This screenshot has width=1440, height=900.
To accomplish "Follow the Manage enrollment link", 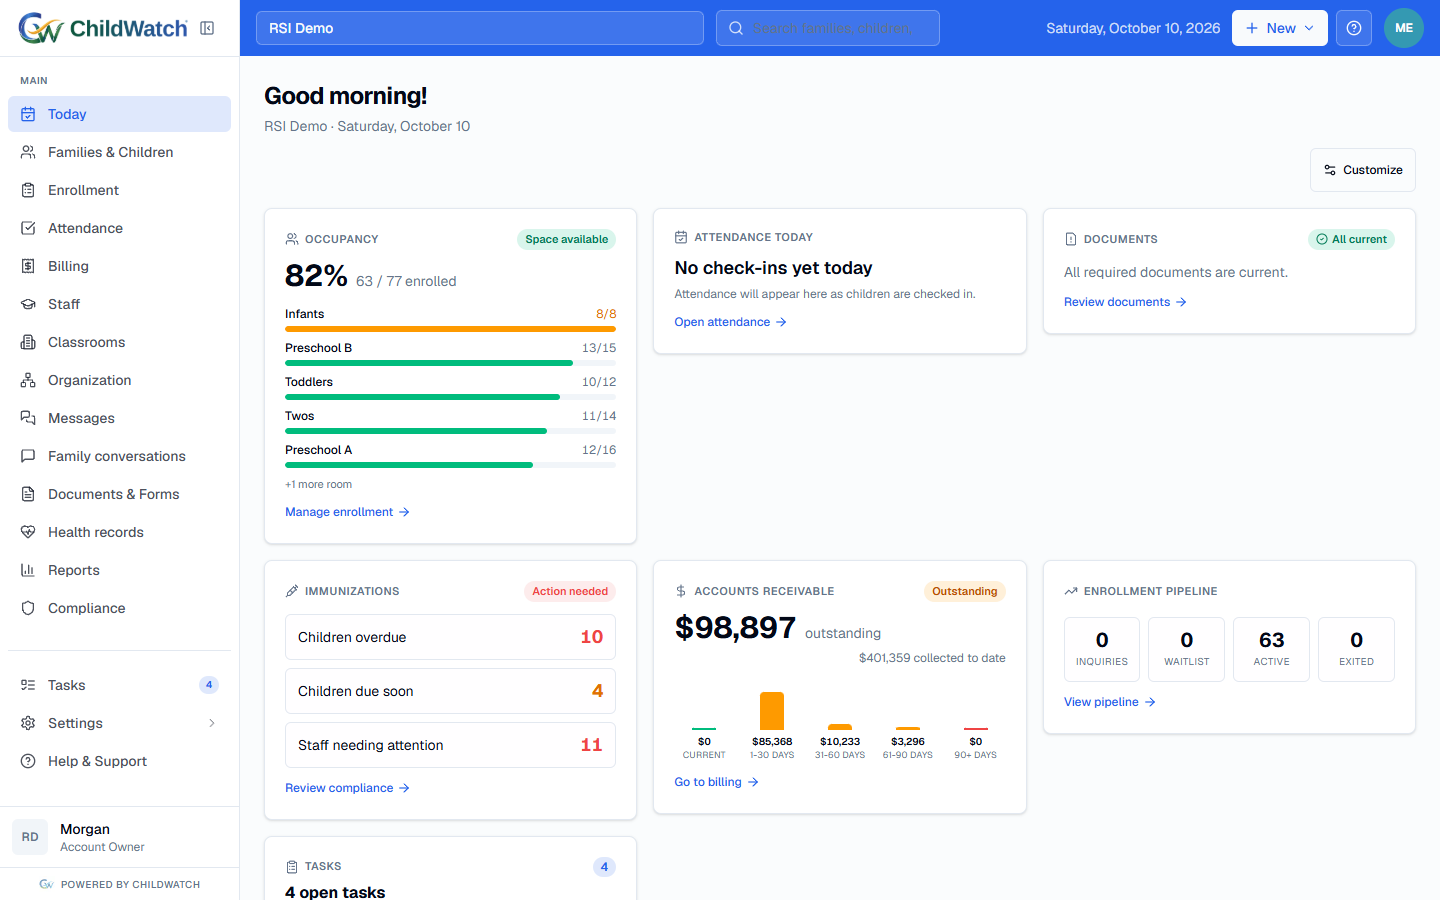I will tap(347, 512).
